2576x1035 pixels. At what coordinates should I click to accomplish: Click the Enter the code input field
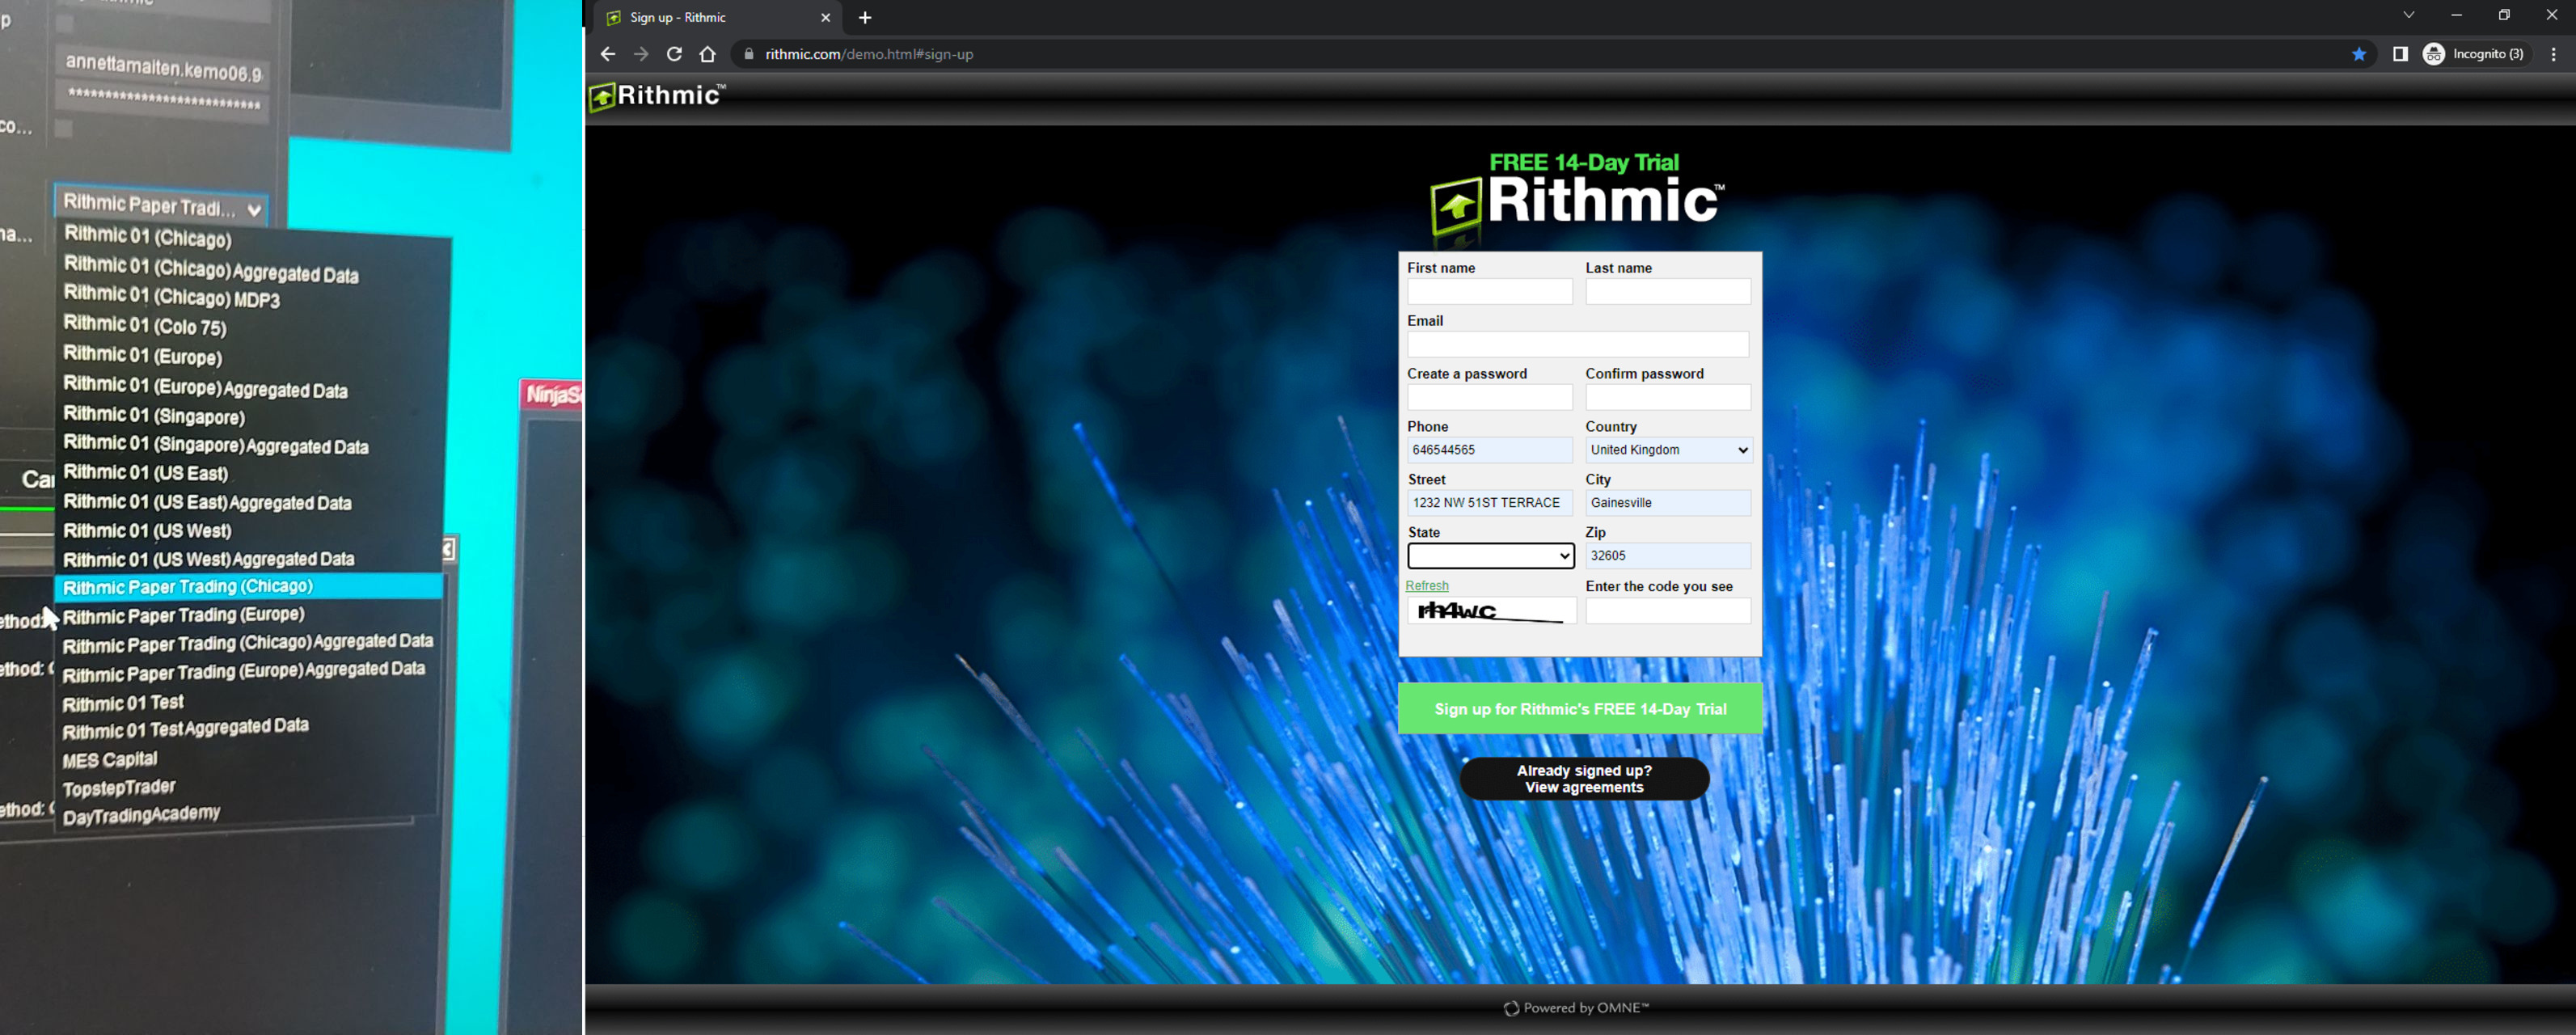(1667, 611)
